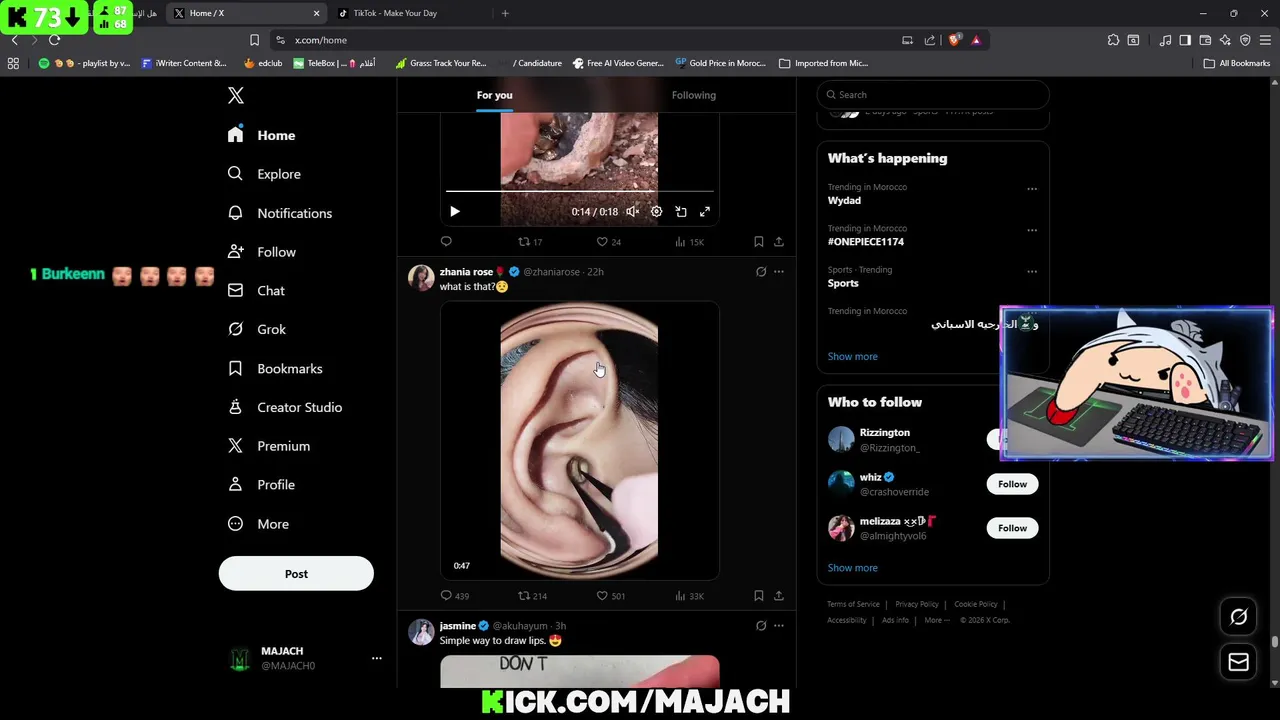Open Explore in the sidebar
Viewport: 1280px width, 720px height.
[x=264, y=174]
